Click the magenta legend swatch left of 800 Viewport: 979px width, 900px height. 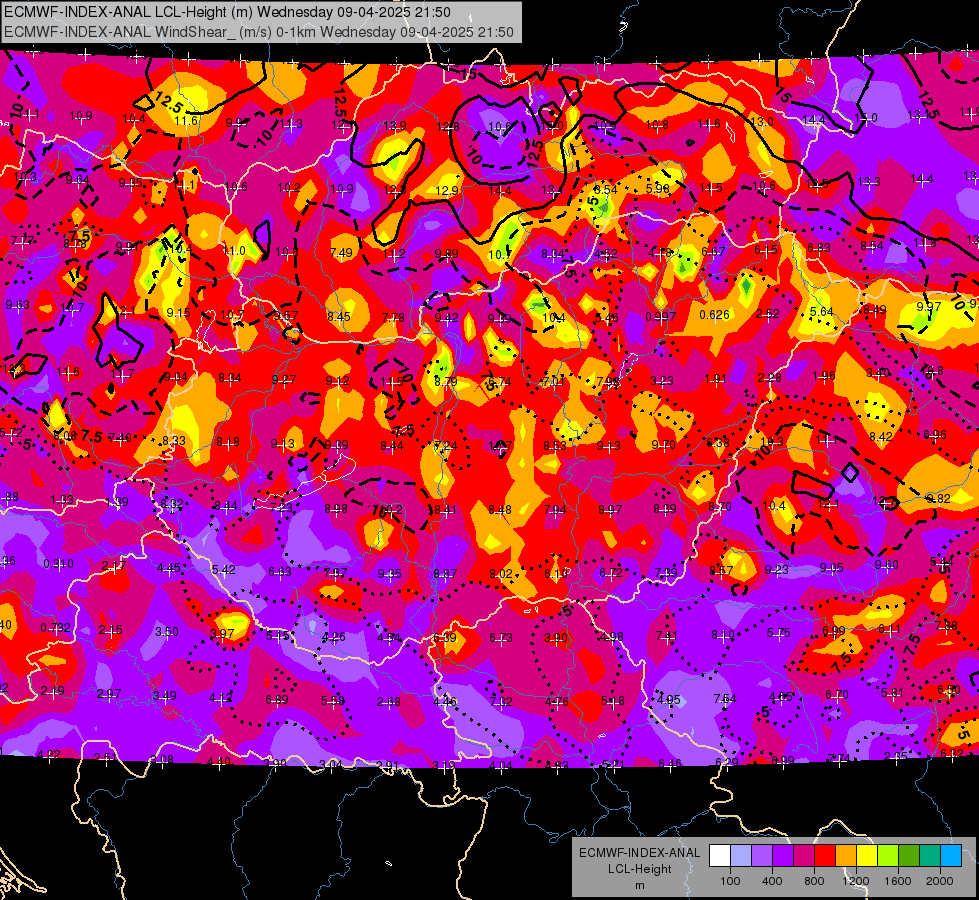tap(804, 855)
